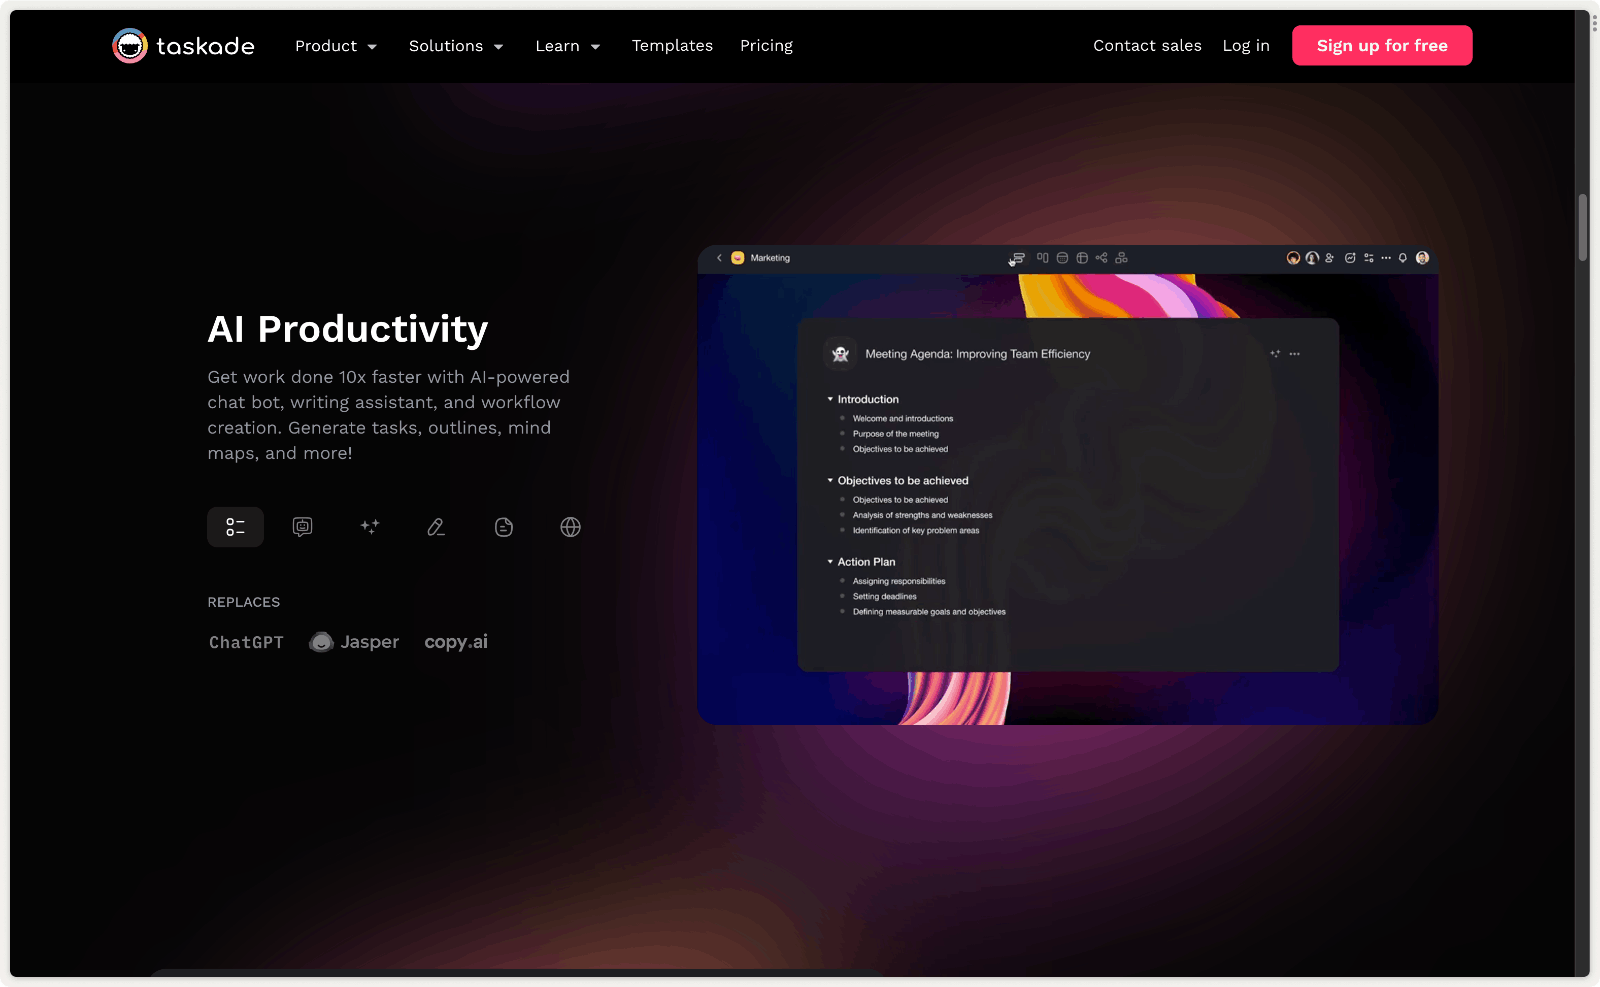Select the task list feature icon
Image resolution: width=1600 pixels, height=987 pixels.
pos(235,527)
